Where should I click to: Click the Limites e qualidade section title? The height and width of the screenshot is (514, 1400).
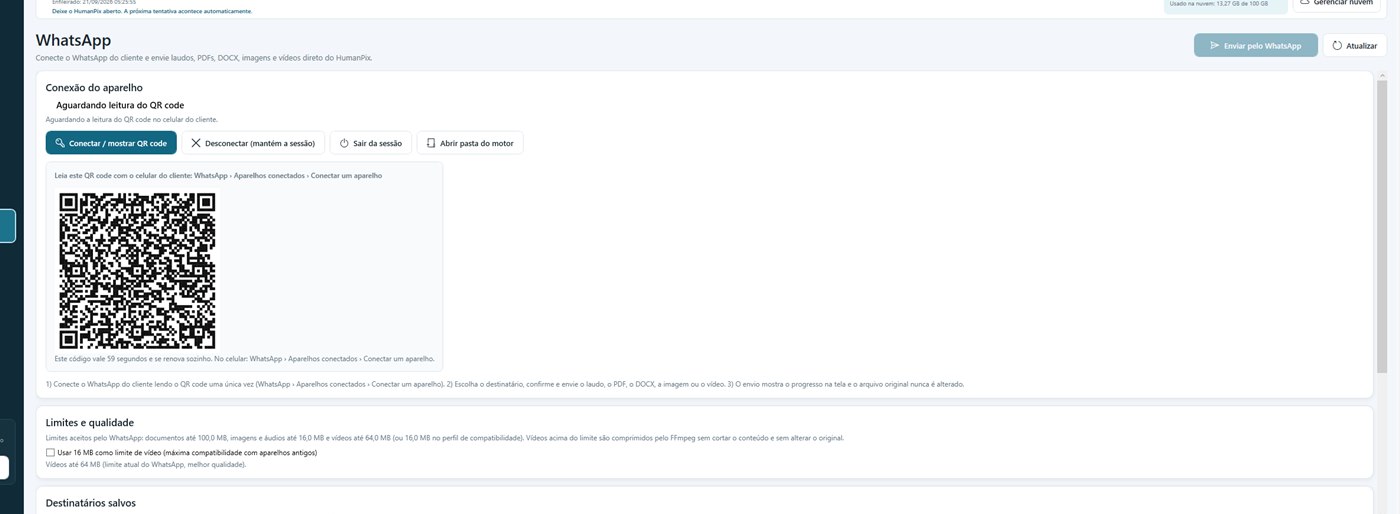[x=90, y=423]
